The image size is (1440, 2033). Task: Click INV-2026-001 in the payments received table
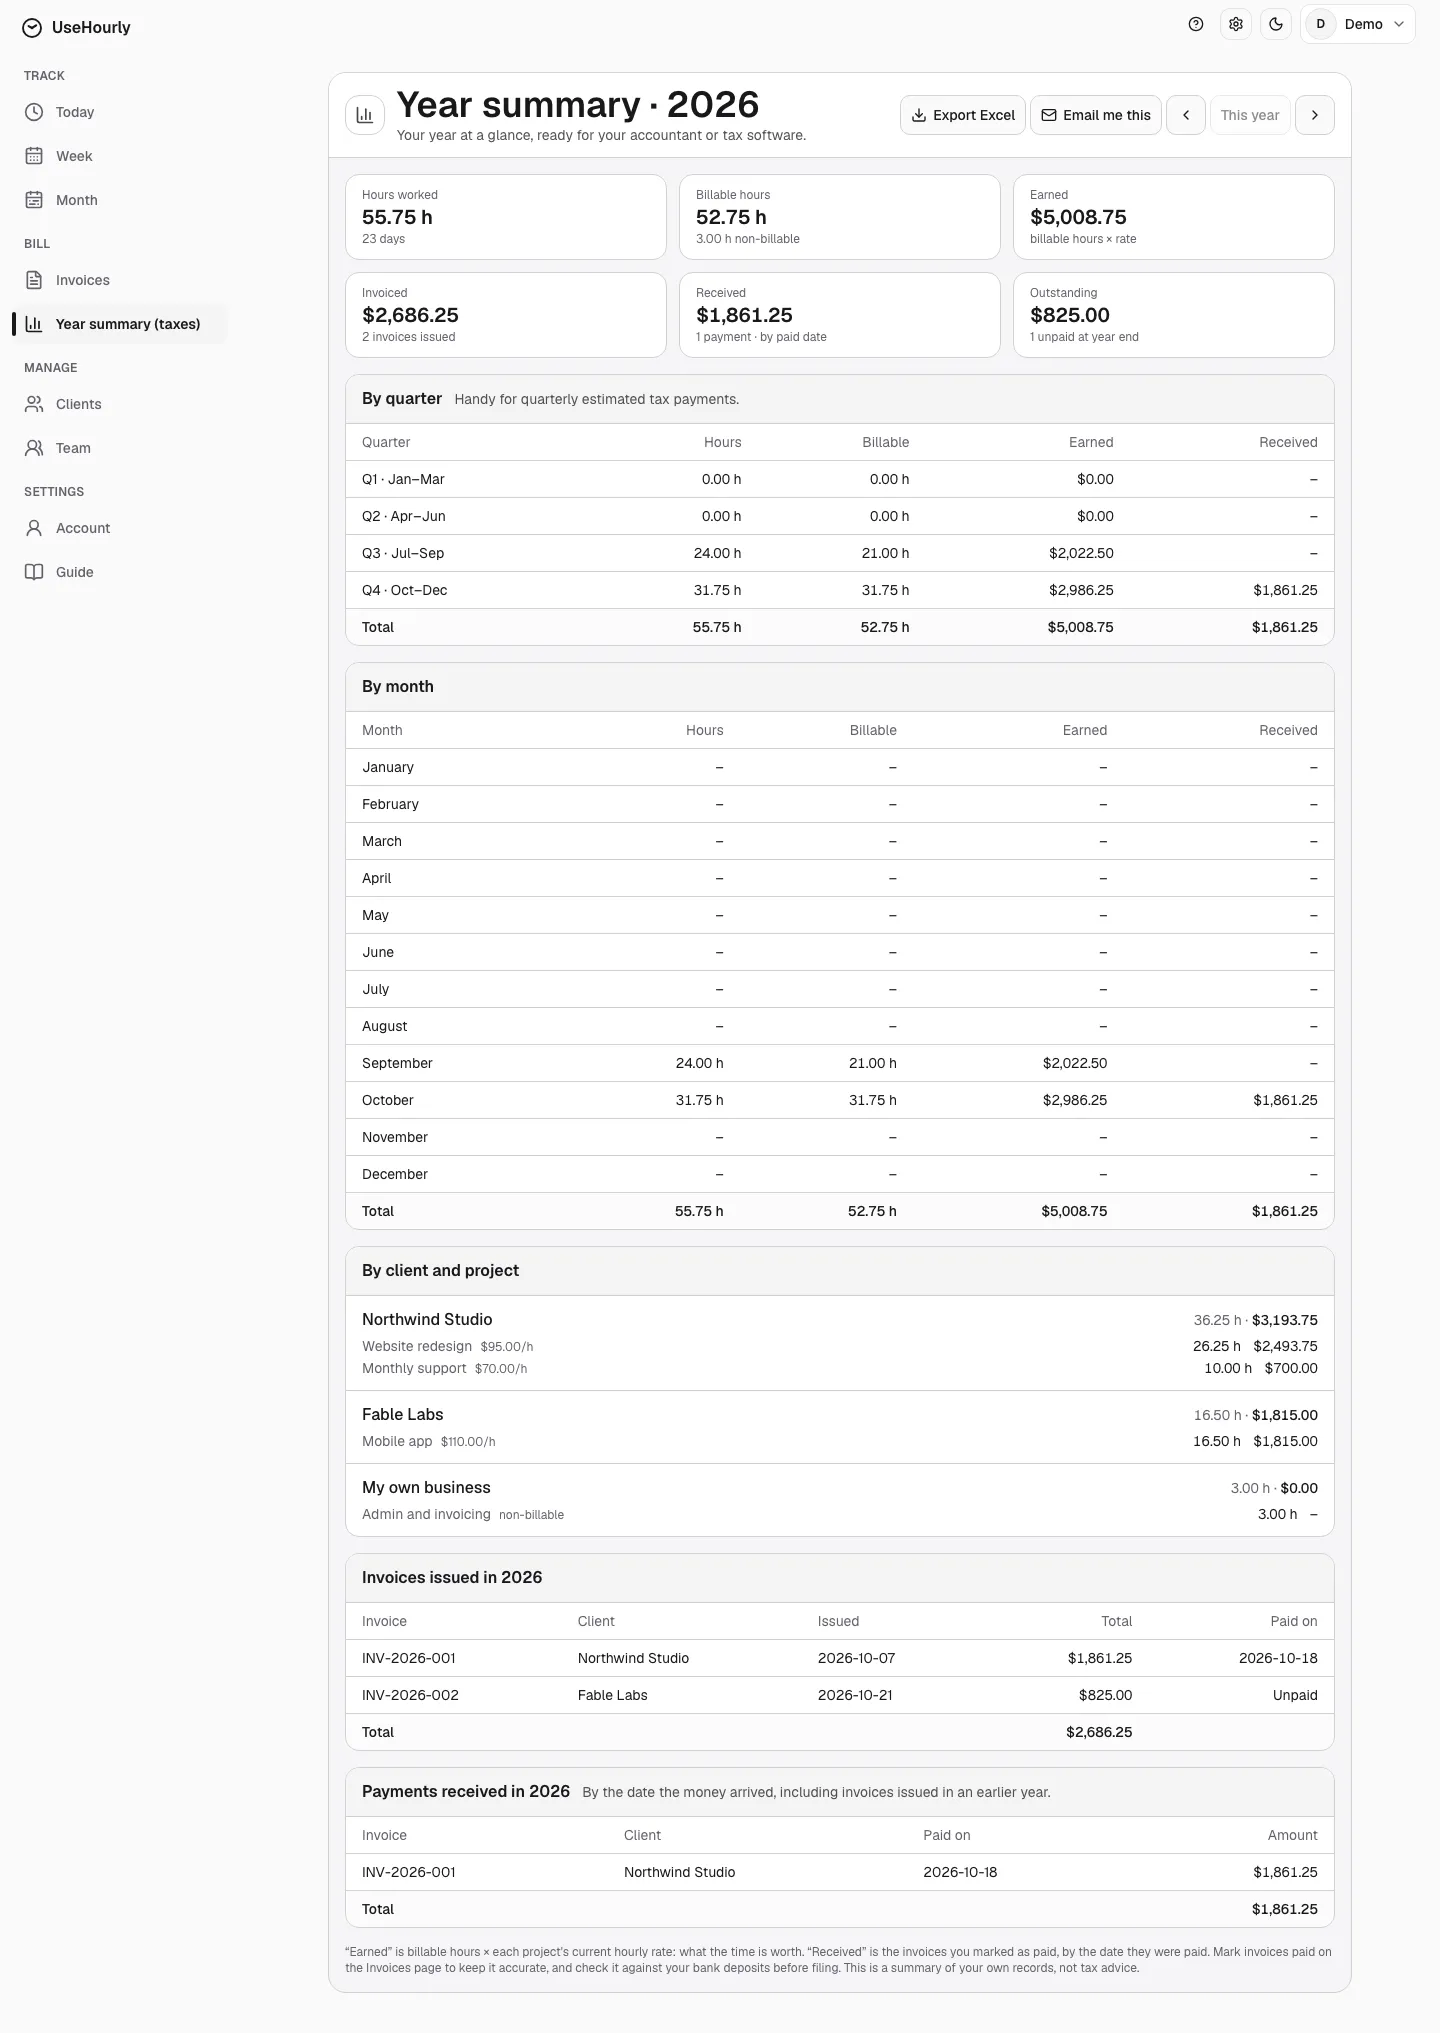coord(408,1872)
